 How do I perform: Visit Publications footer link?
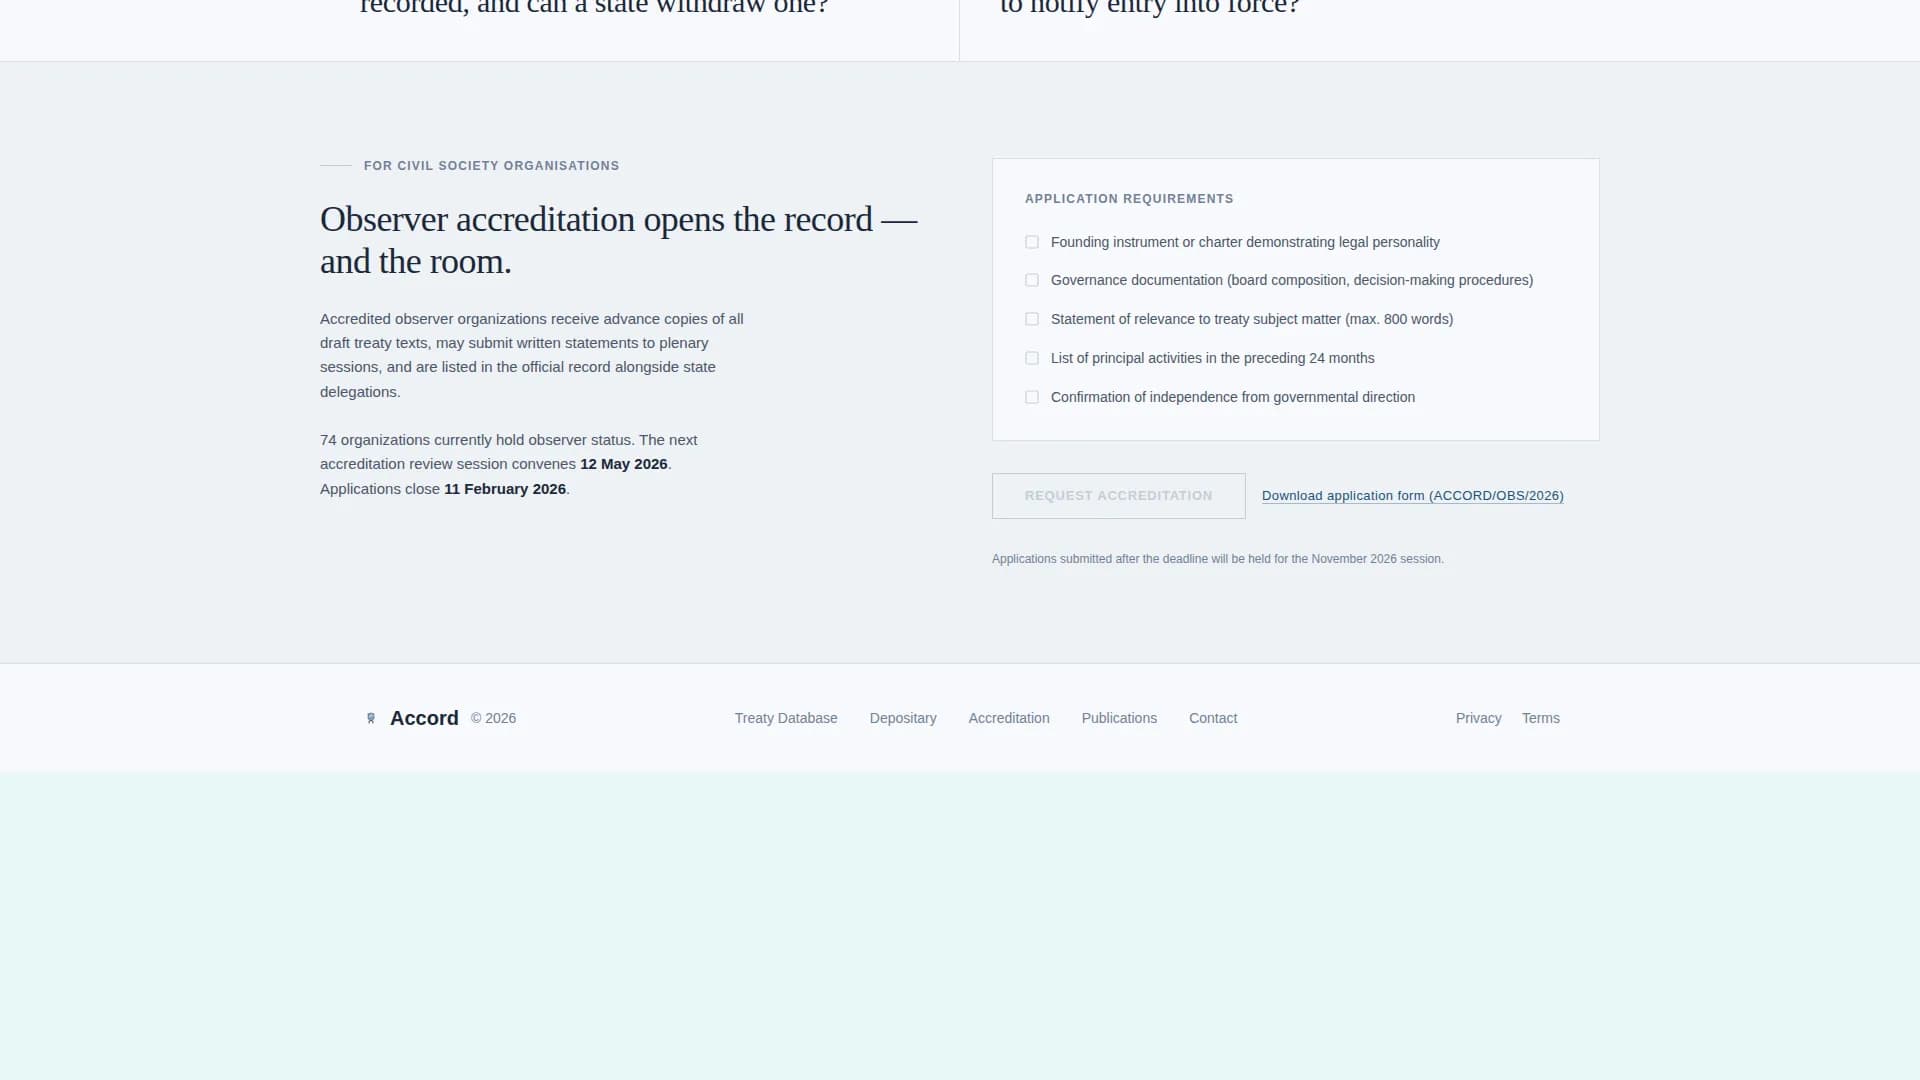pos(1119,718)
